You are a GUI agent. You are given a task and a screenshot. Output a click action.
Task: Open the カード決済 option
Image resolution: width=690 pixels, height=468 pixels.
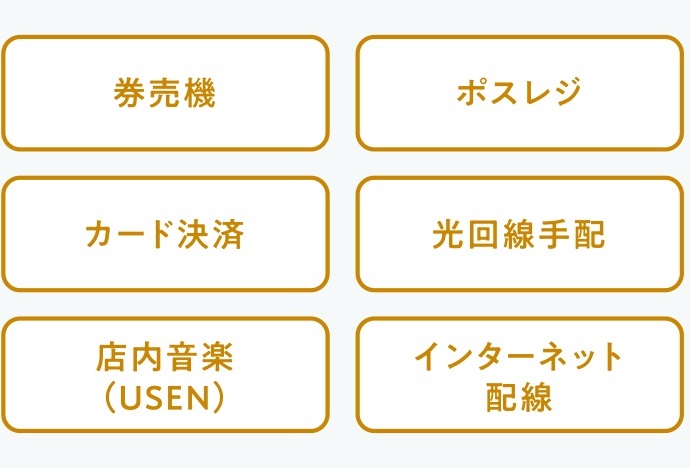165,234
